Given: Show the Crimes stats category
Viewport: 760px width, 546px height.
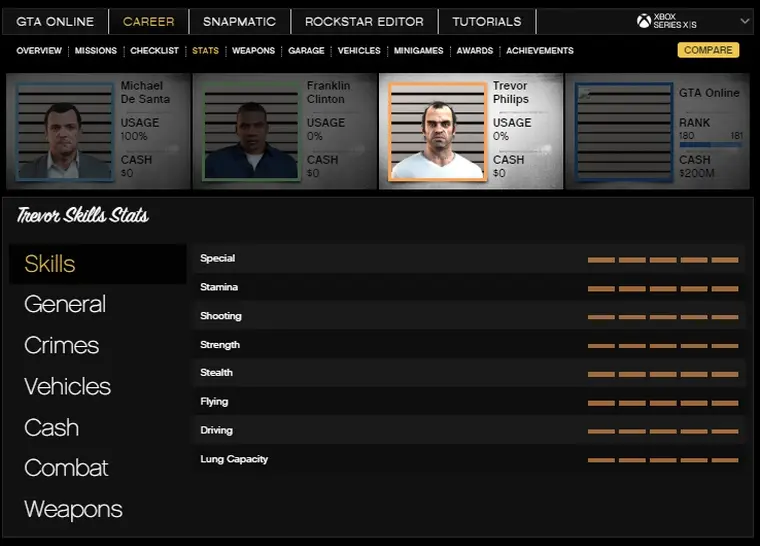Looking at the screenshot, I should [62, 345].
